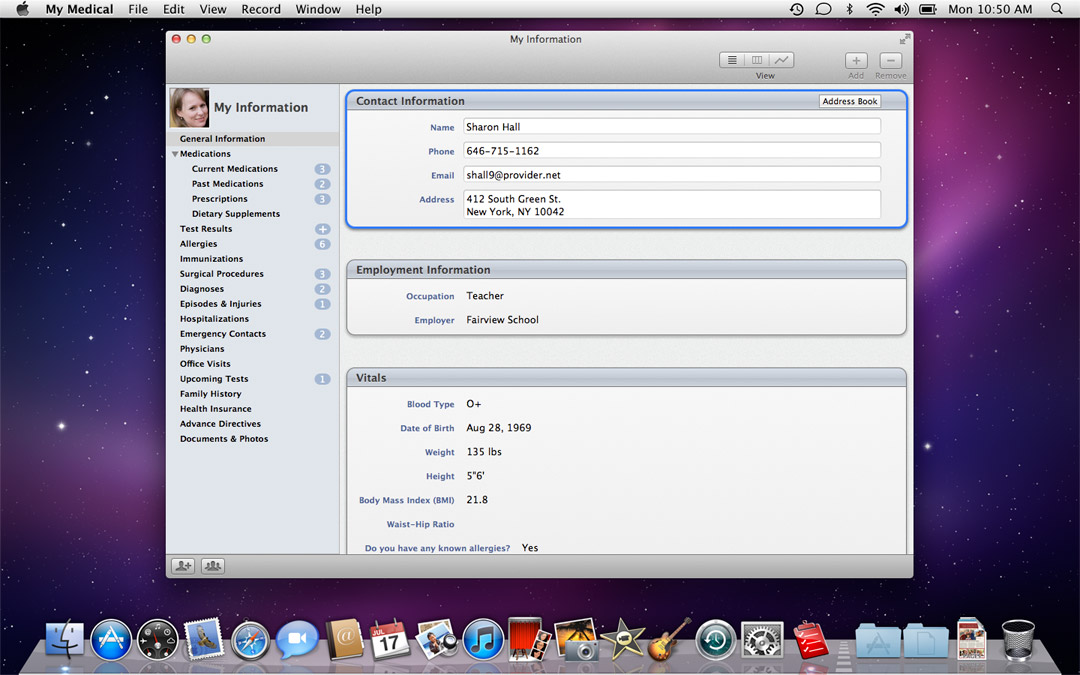Select Emergency Contacts in sidebar
Screen dimensions: 1080x675
(222, 334)
